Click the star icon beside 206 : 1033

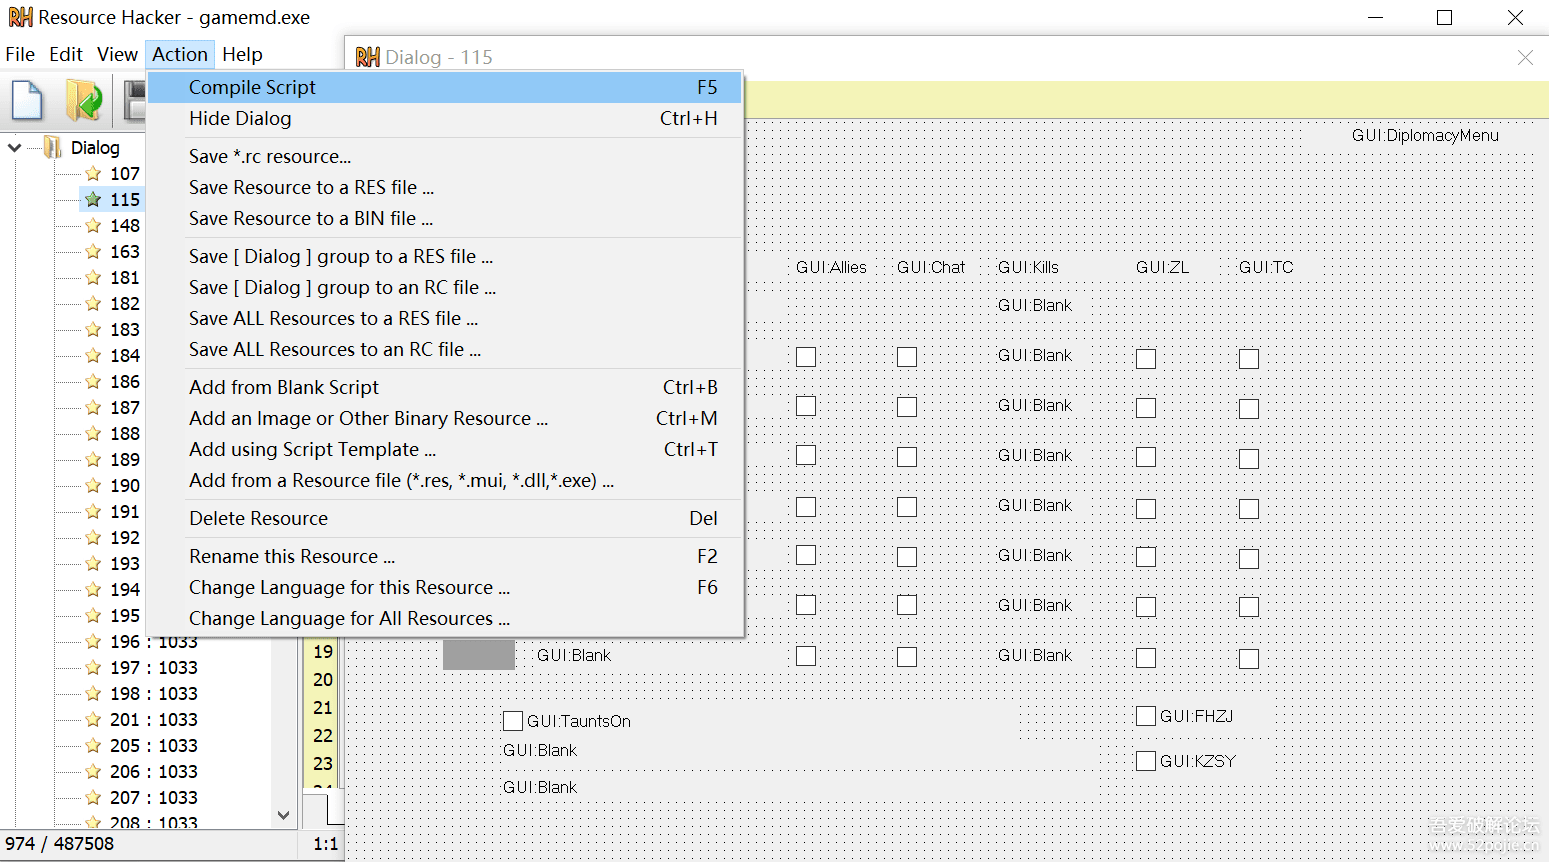click(93, 772)
